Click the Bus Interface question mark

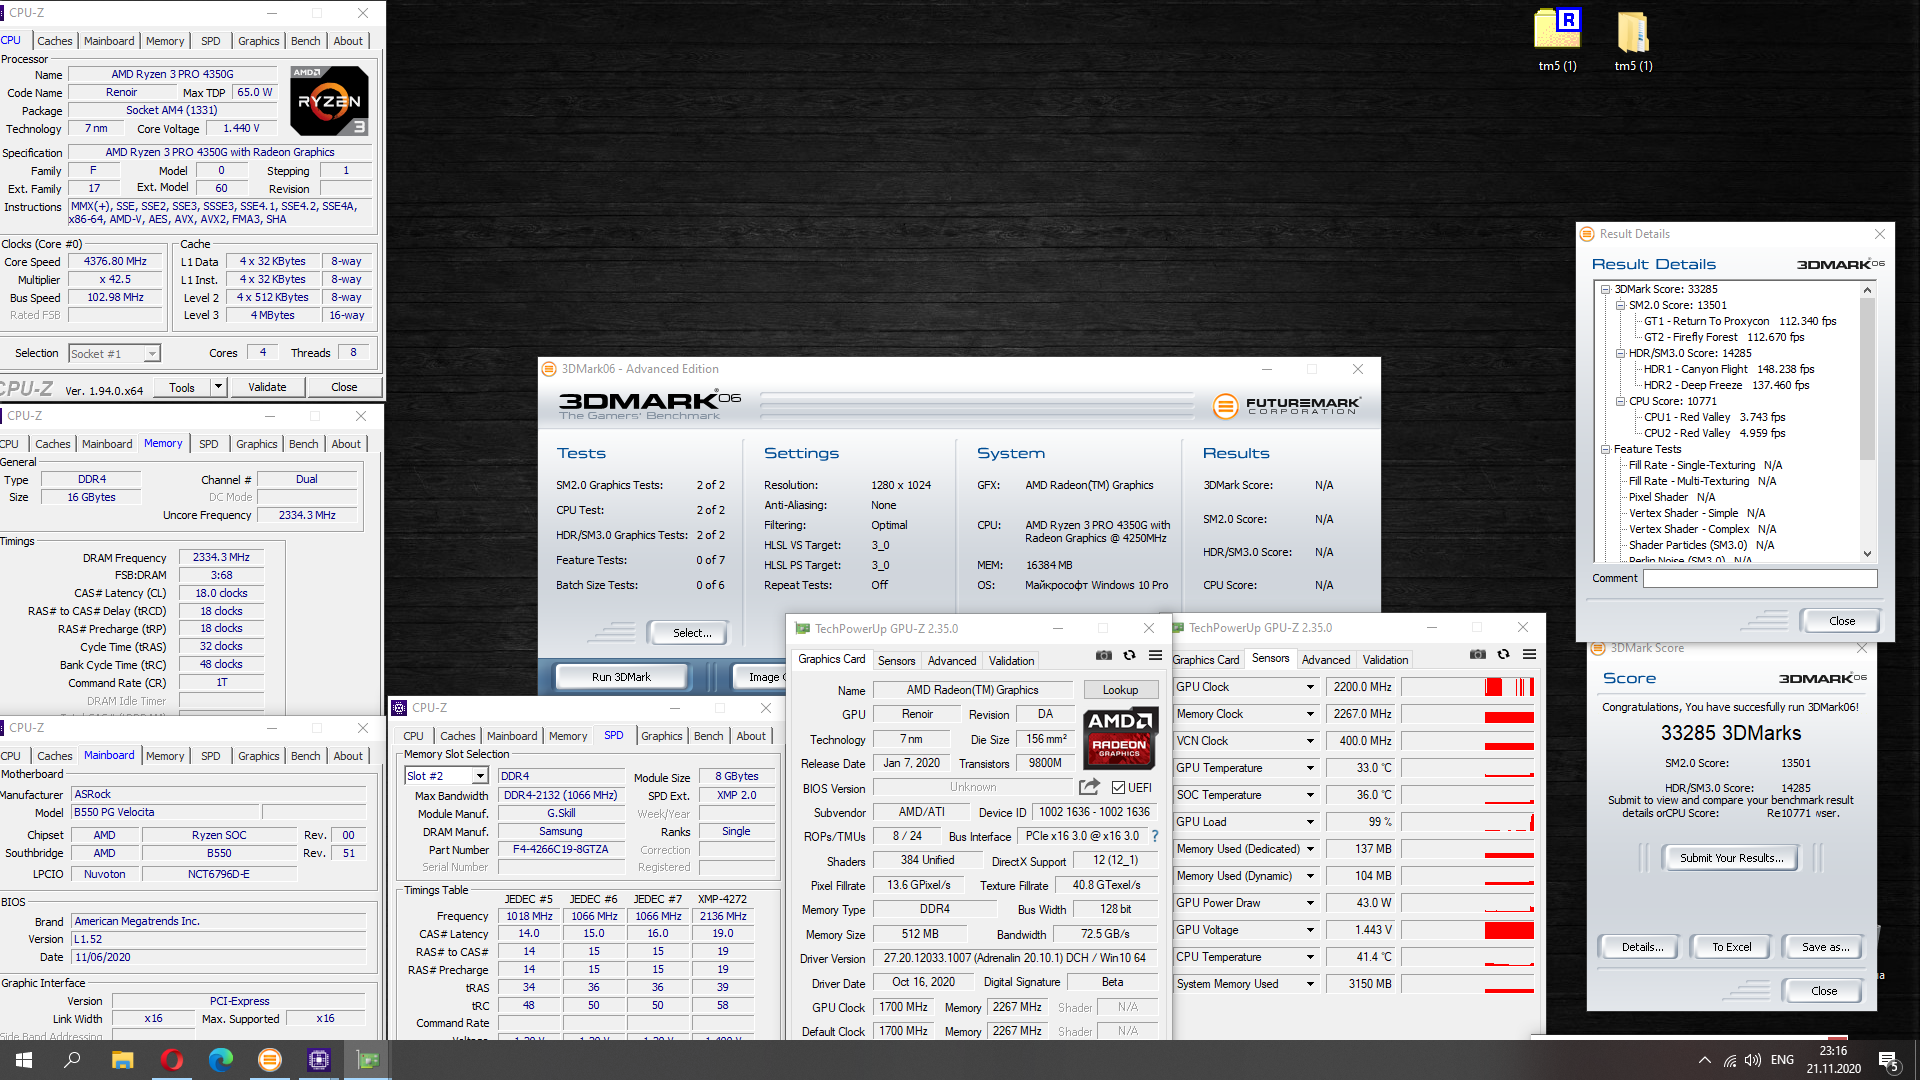pos(1154,836)
